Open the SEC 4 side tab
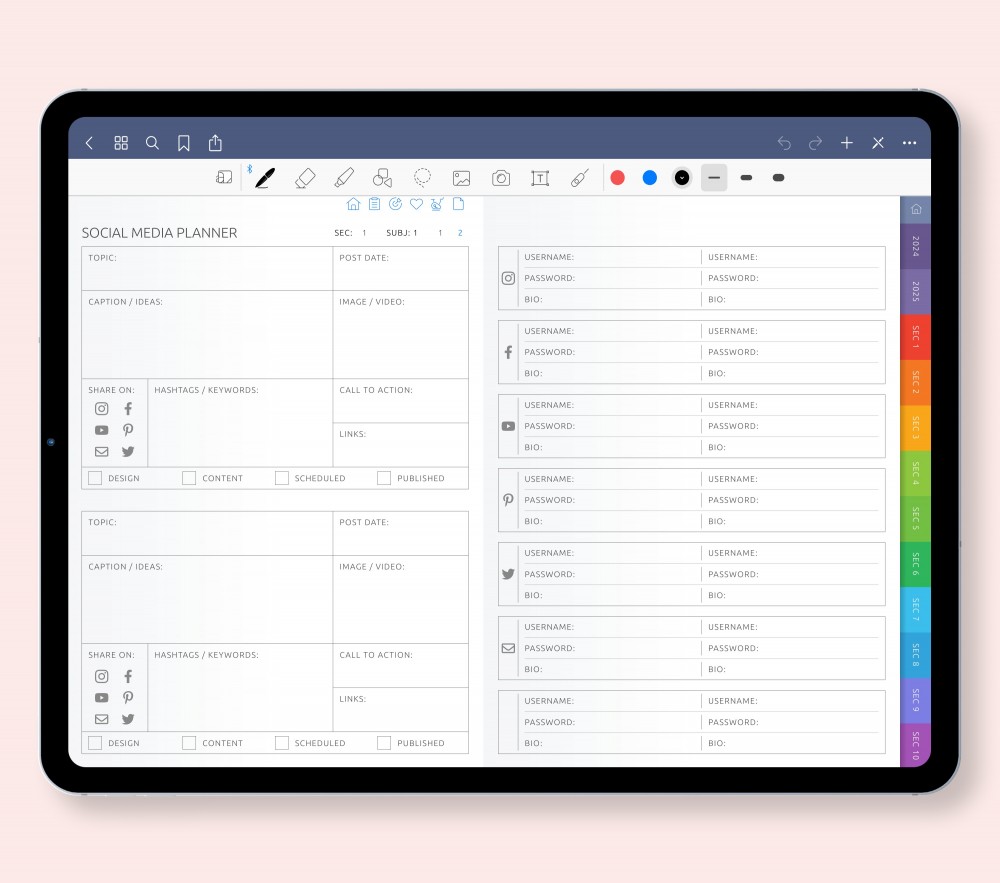 click(916, 473)
